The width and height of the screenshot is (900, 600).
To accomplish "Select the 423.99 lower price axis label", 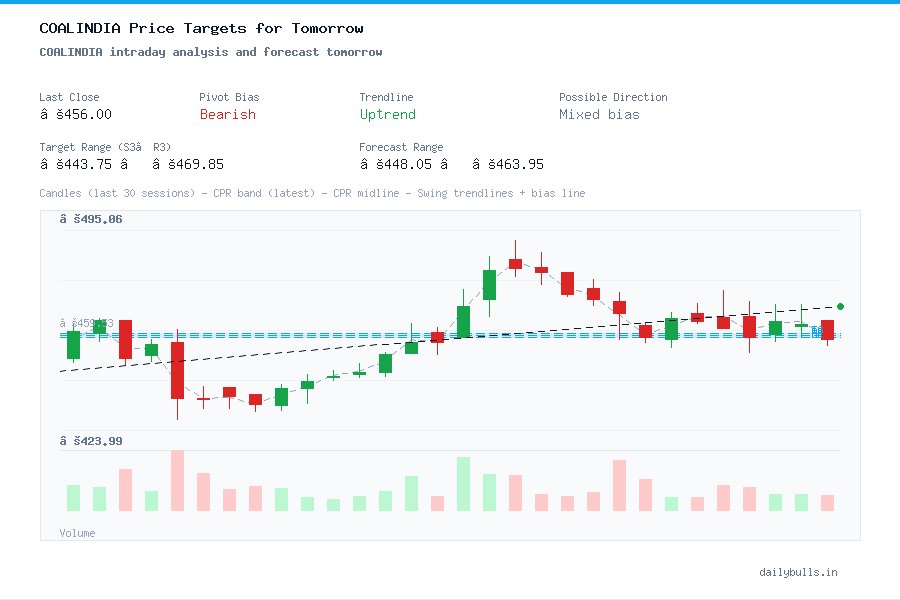I will (91, 441).
